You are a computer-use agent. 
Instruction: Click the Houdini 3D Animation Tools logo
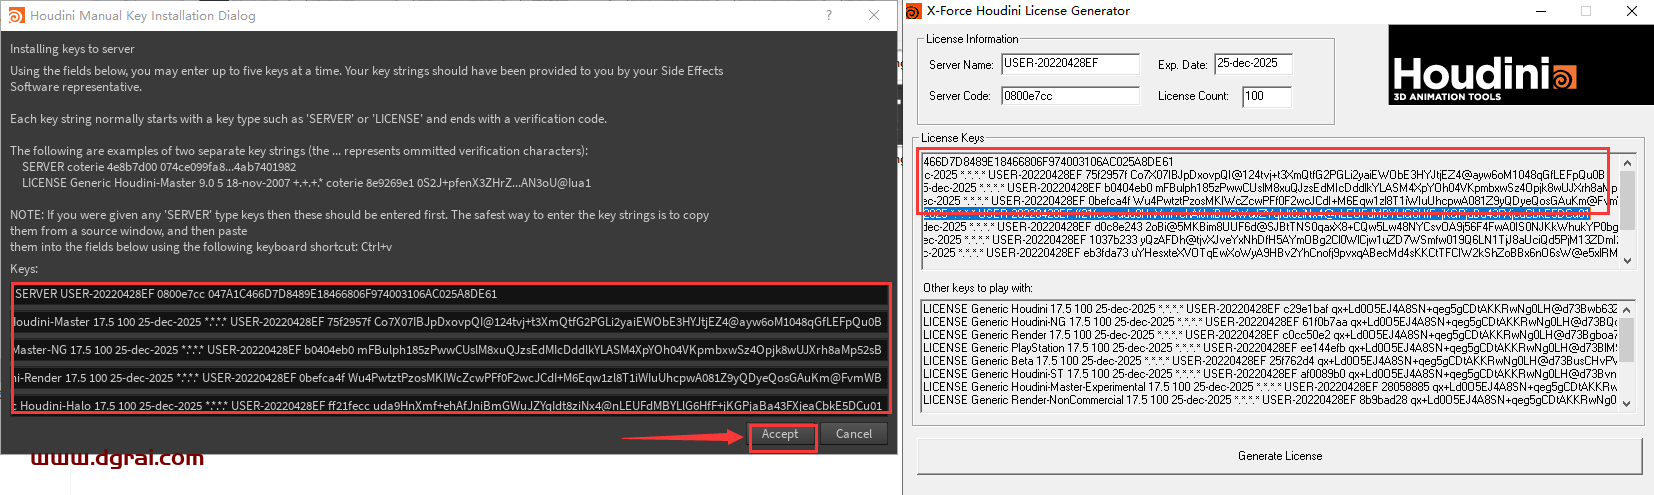pyautogui.click(x=1520, y=64)
